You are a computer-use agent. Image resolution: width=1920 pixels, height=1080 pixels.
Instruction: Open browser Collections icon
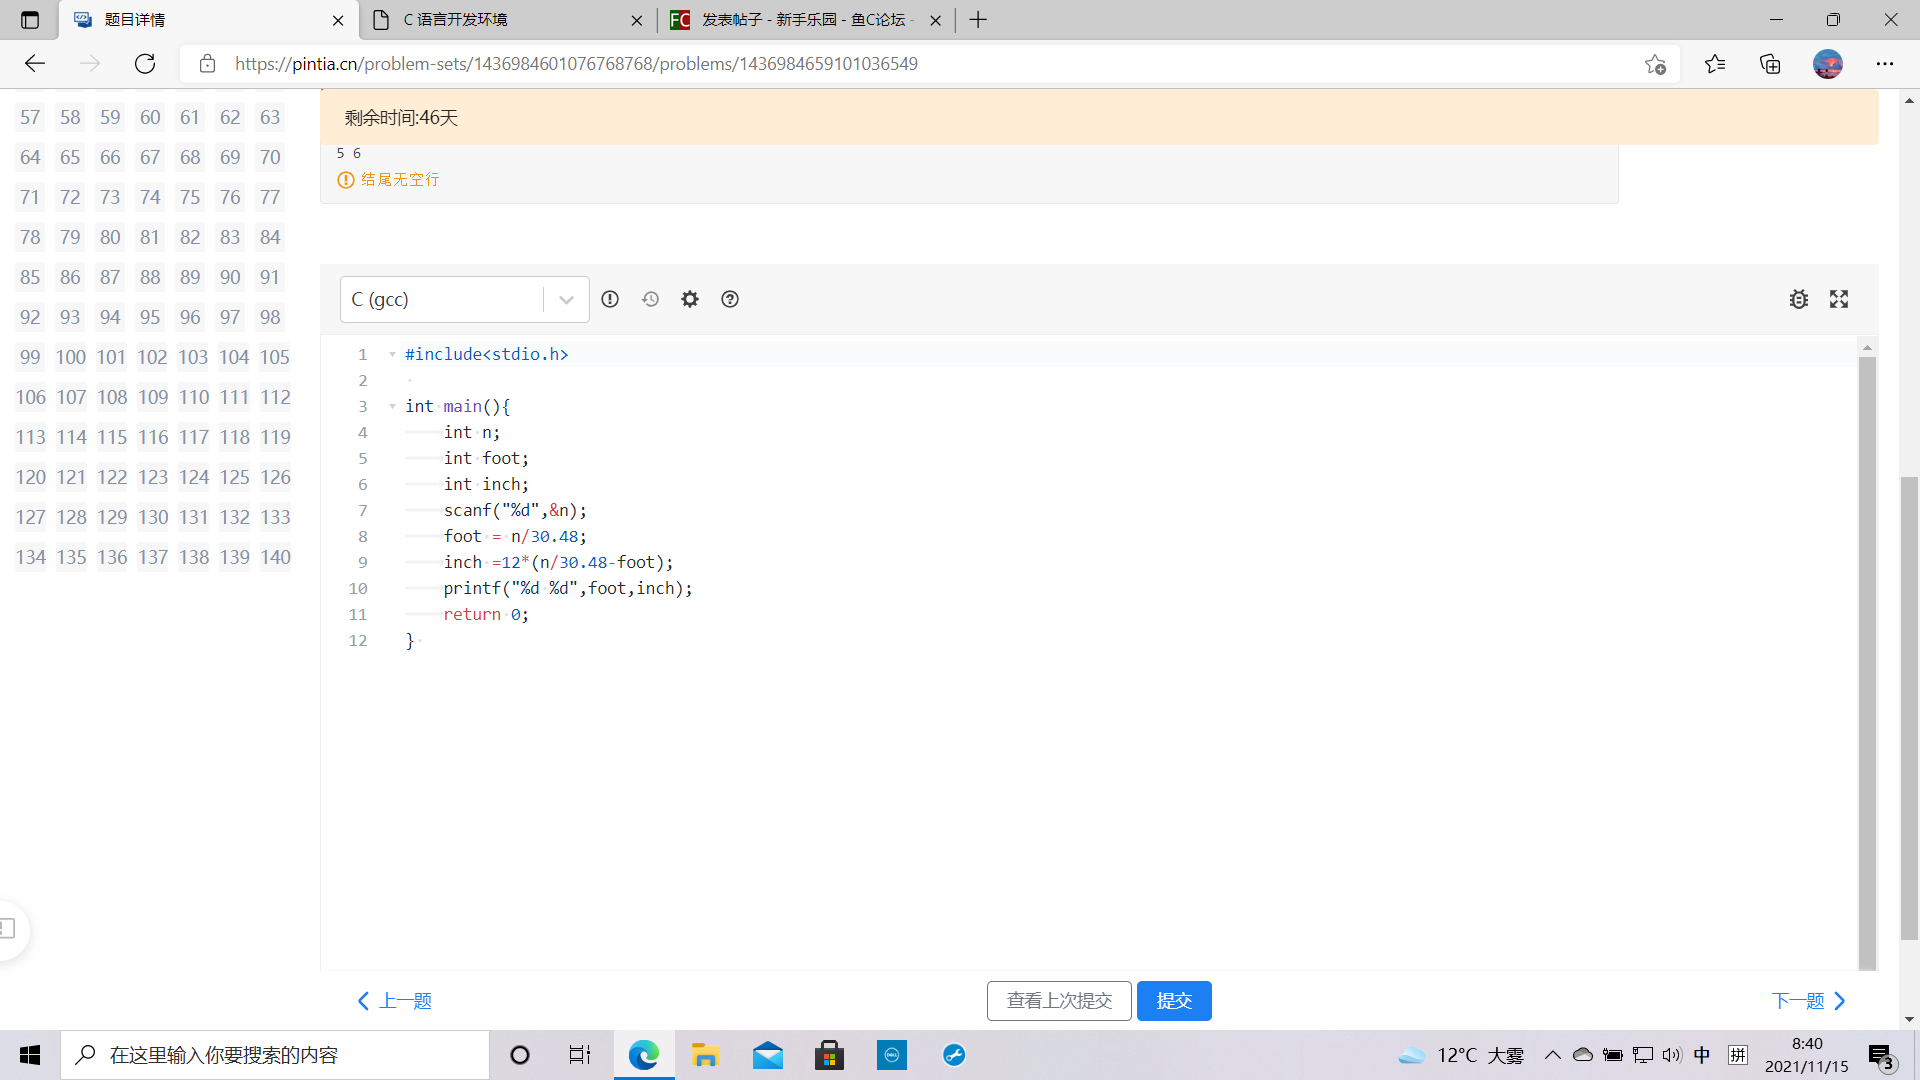1770,64
